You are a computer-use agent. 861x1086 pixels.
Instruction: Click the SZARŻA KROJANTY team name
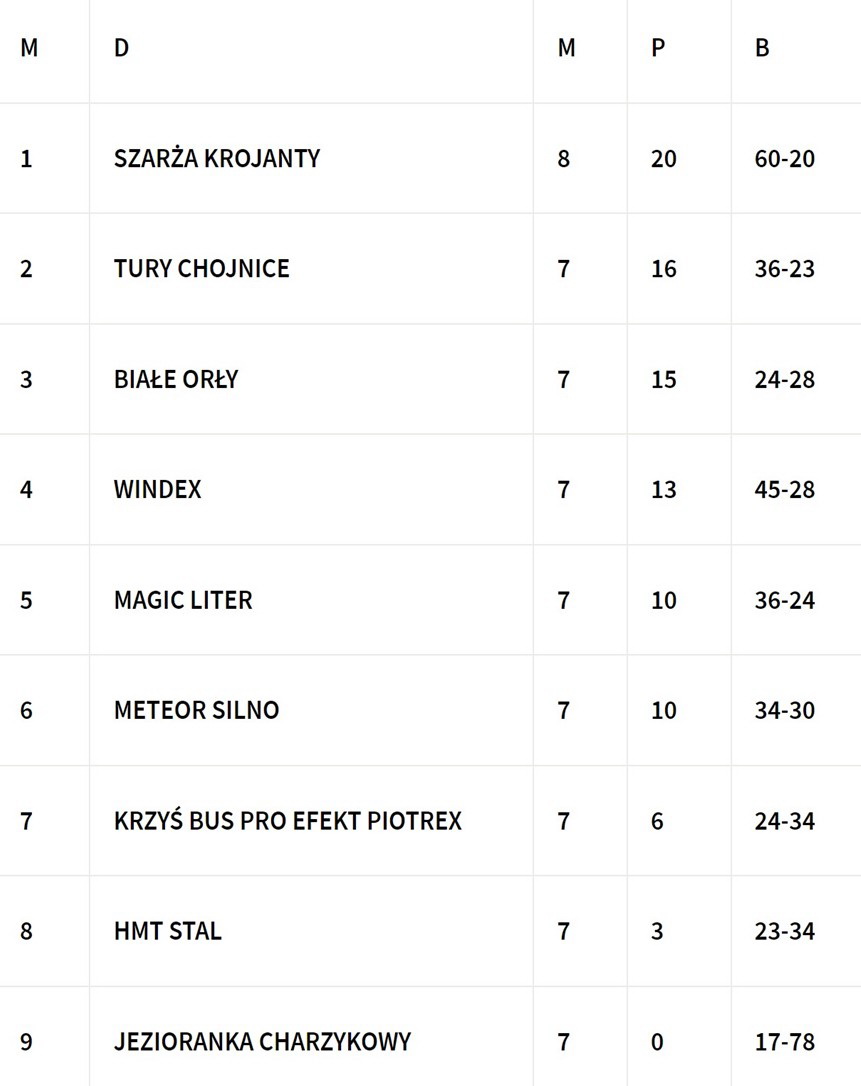click(x=217, y=158)
